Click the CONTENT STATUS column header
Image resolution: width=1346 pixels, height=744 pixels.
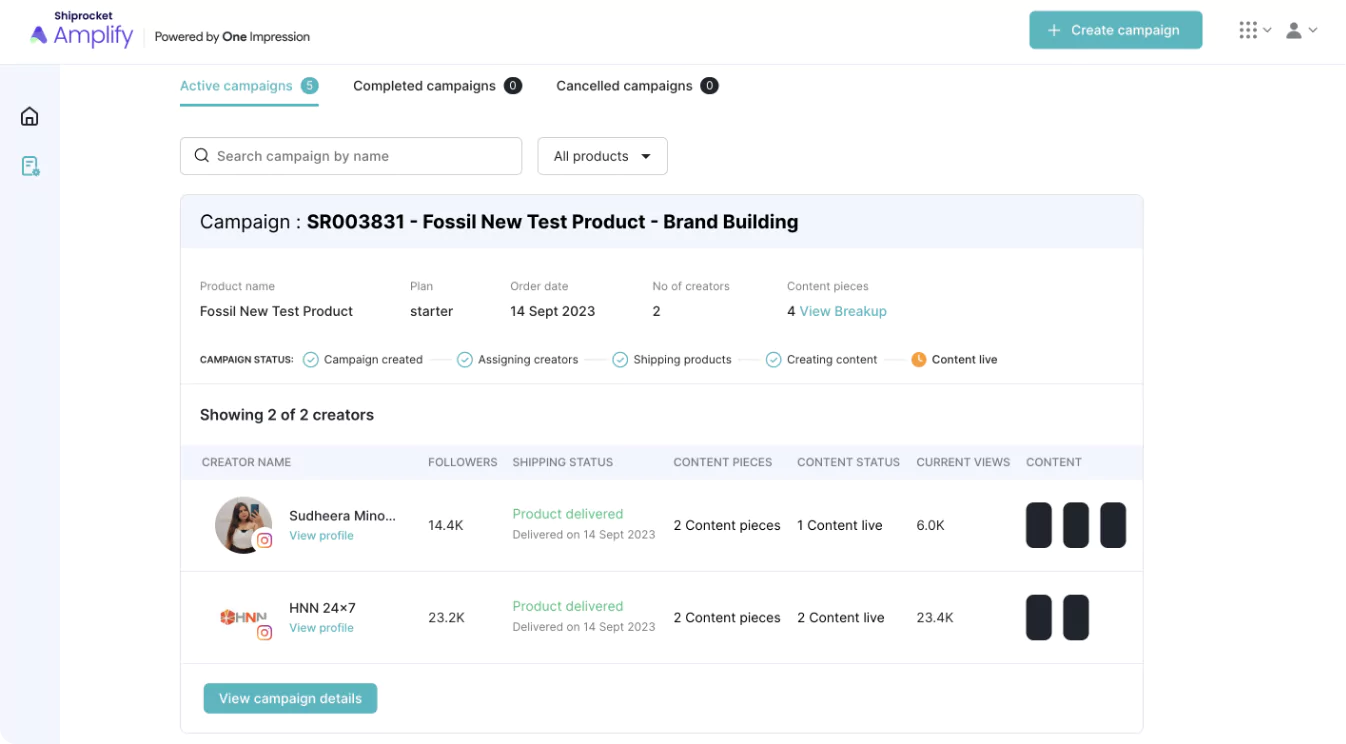point(848,462)
